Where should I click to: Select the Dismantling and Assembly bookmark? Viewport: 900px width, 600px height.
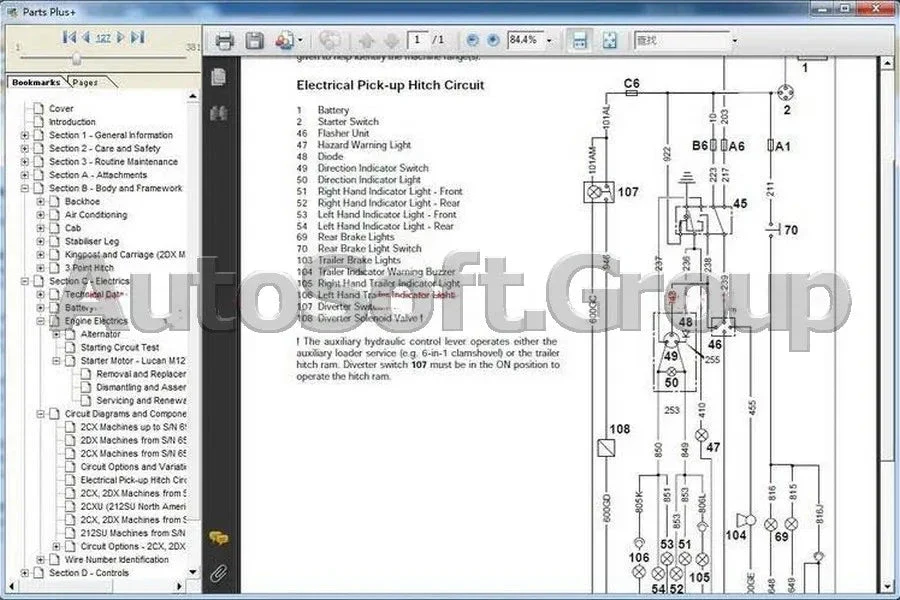[141, 387]
